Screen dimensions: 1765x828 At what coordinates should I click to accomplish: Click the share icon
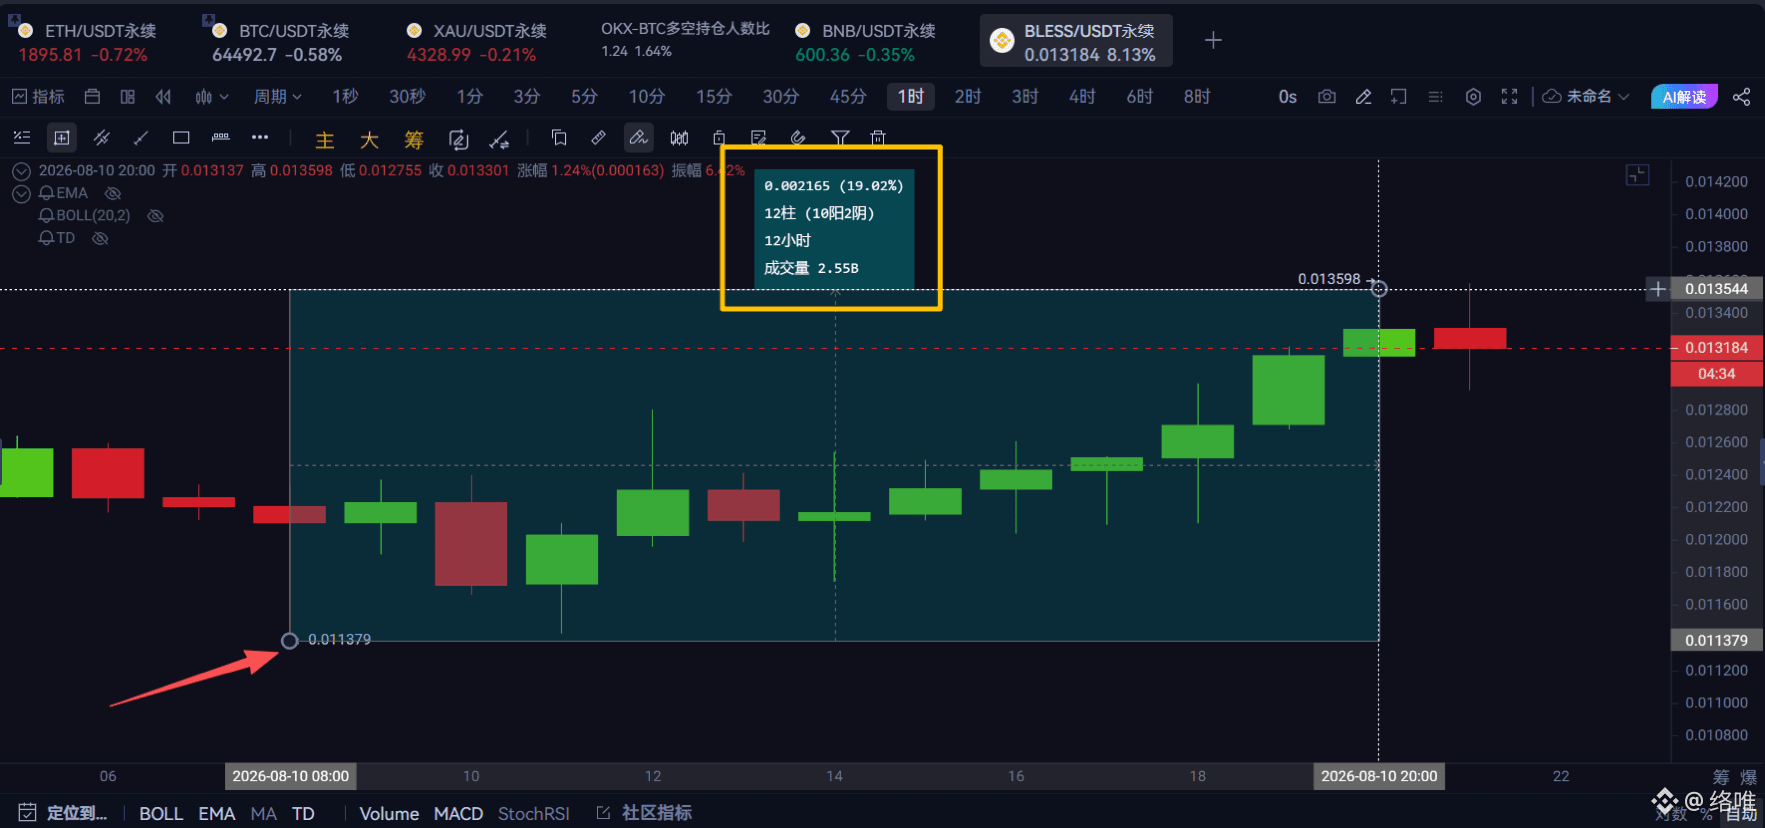point(1741,97)
